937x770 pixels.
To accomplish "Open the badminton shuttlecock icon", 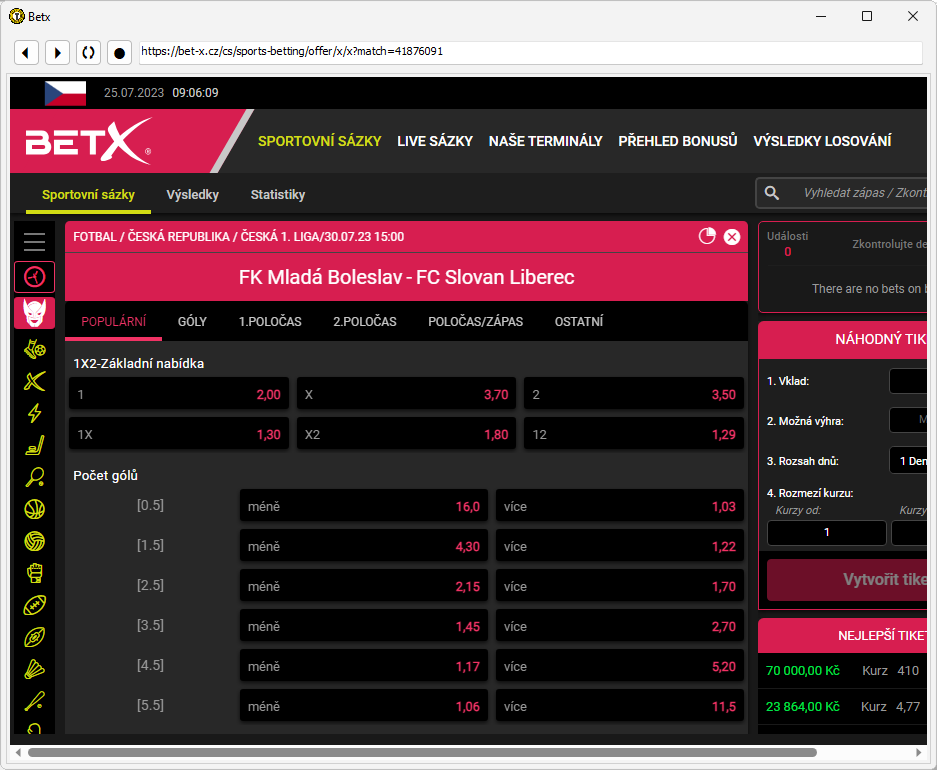I will 35,670.
